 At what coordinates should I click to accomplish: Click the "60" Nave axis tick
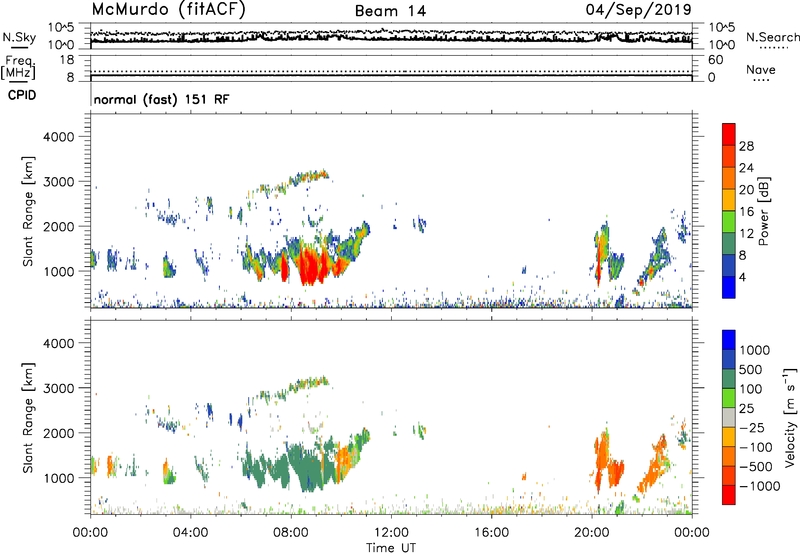pos(715,60)
